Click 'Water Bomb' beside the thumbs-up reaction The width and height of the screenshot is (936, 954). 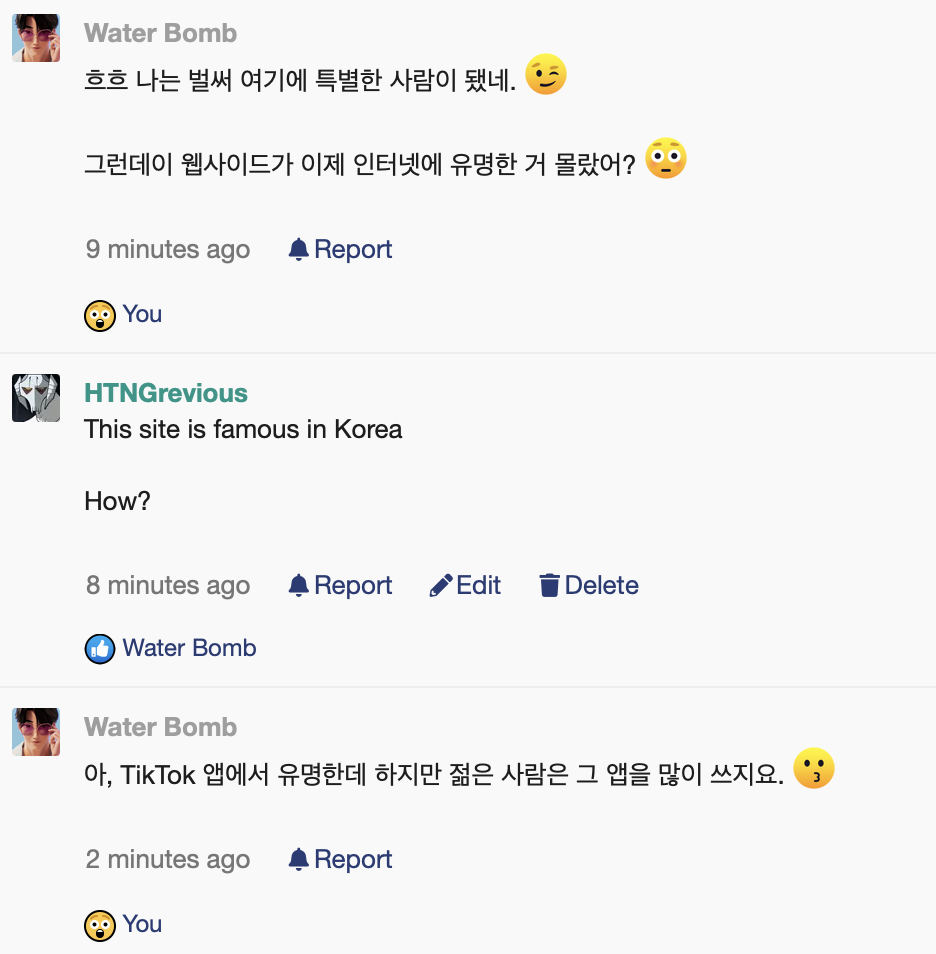coord(189,648)
